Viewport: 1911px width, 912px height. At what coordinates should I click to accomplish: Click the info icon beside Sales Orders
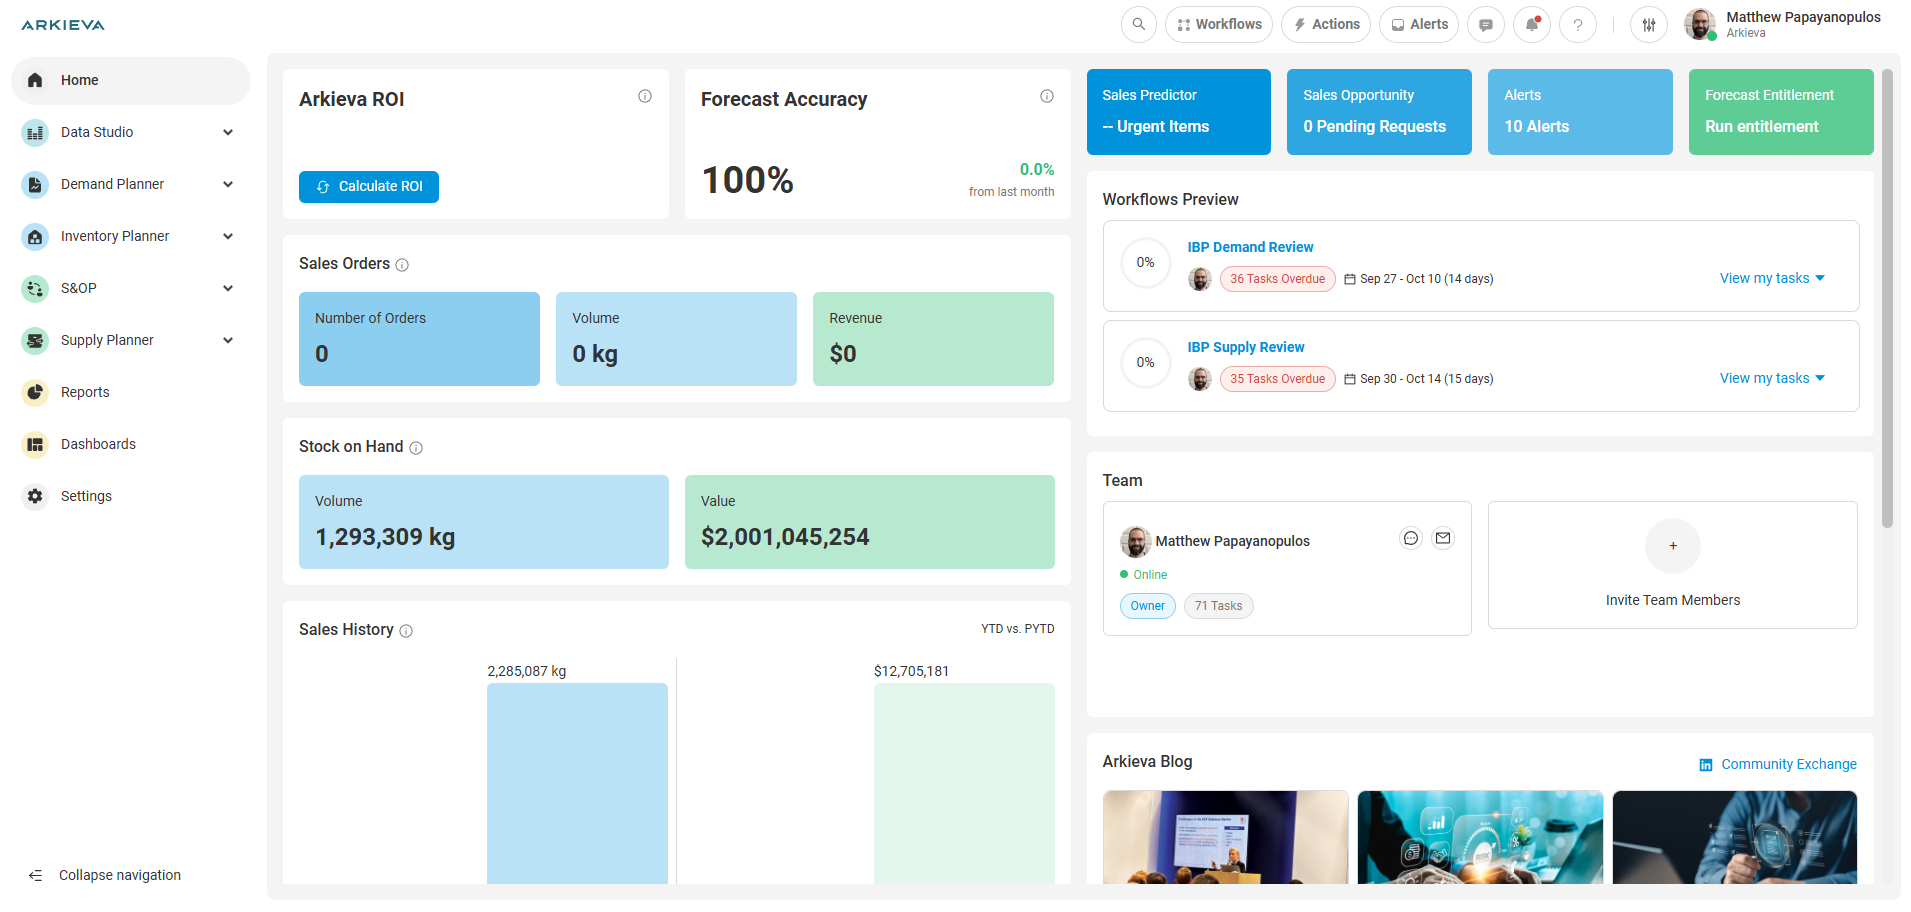coord(402,265)
